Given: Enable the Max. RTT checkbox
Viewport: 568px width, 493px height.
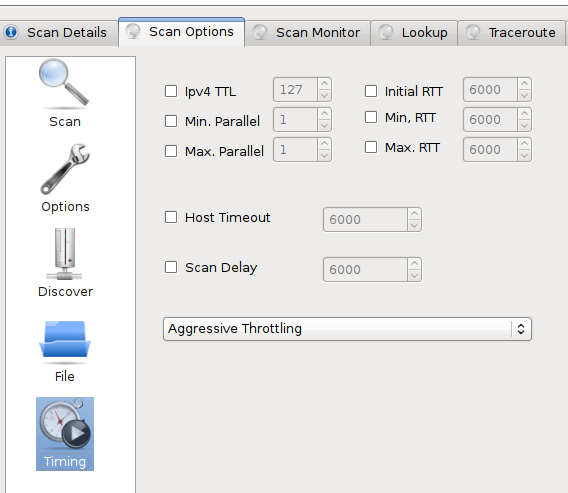Looking at the screenshot, I should (x=371, y=147).
